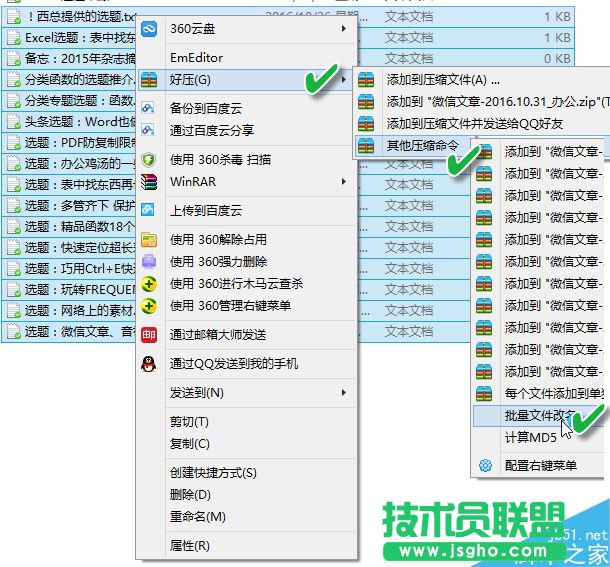This screenshot has height=567, width=610.
Task: Click the QQ penguin icon
Action: [x=149, y=364]
